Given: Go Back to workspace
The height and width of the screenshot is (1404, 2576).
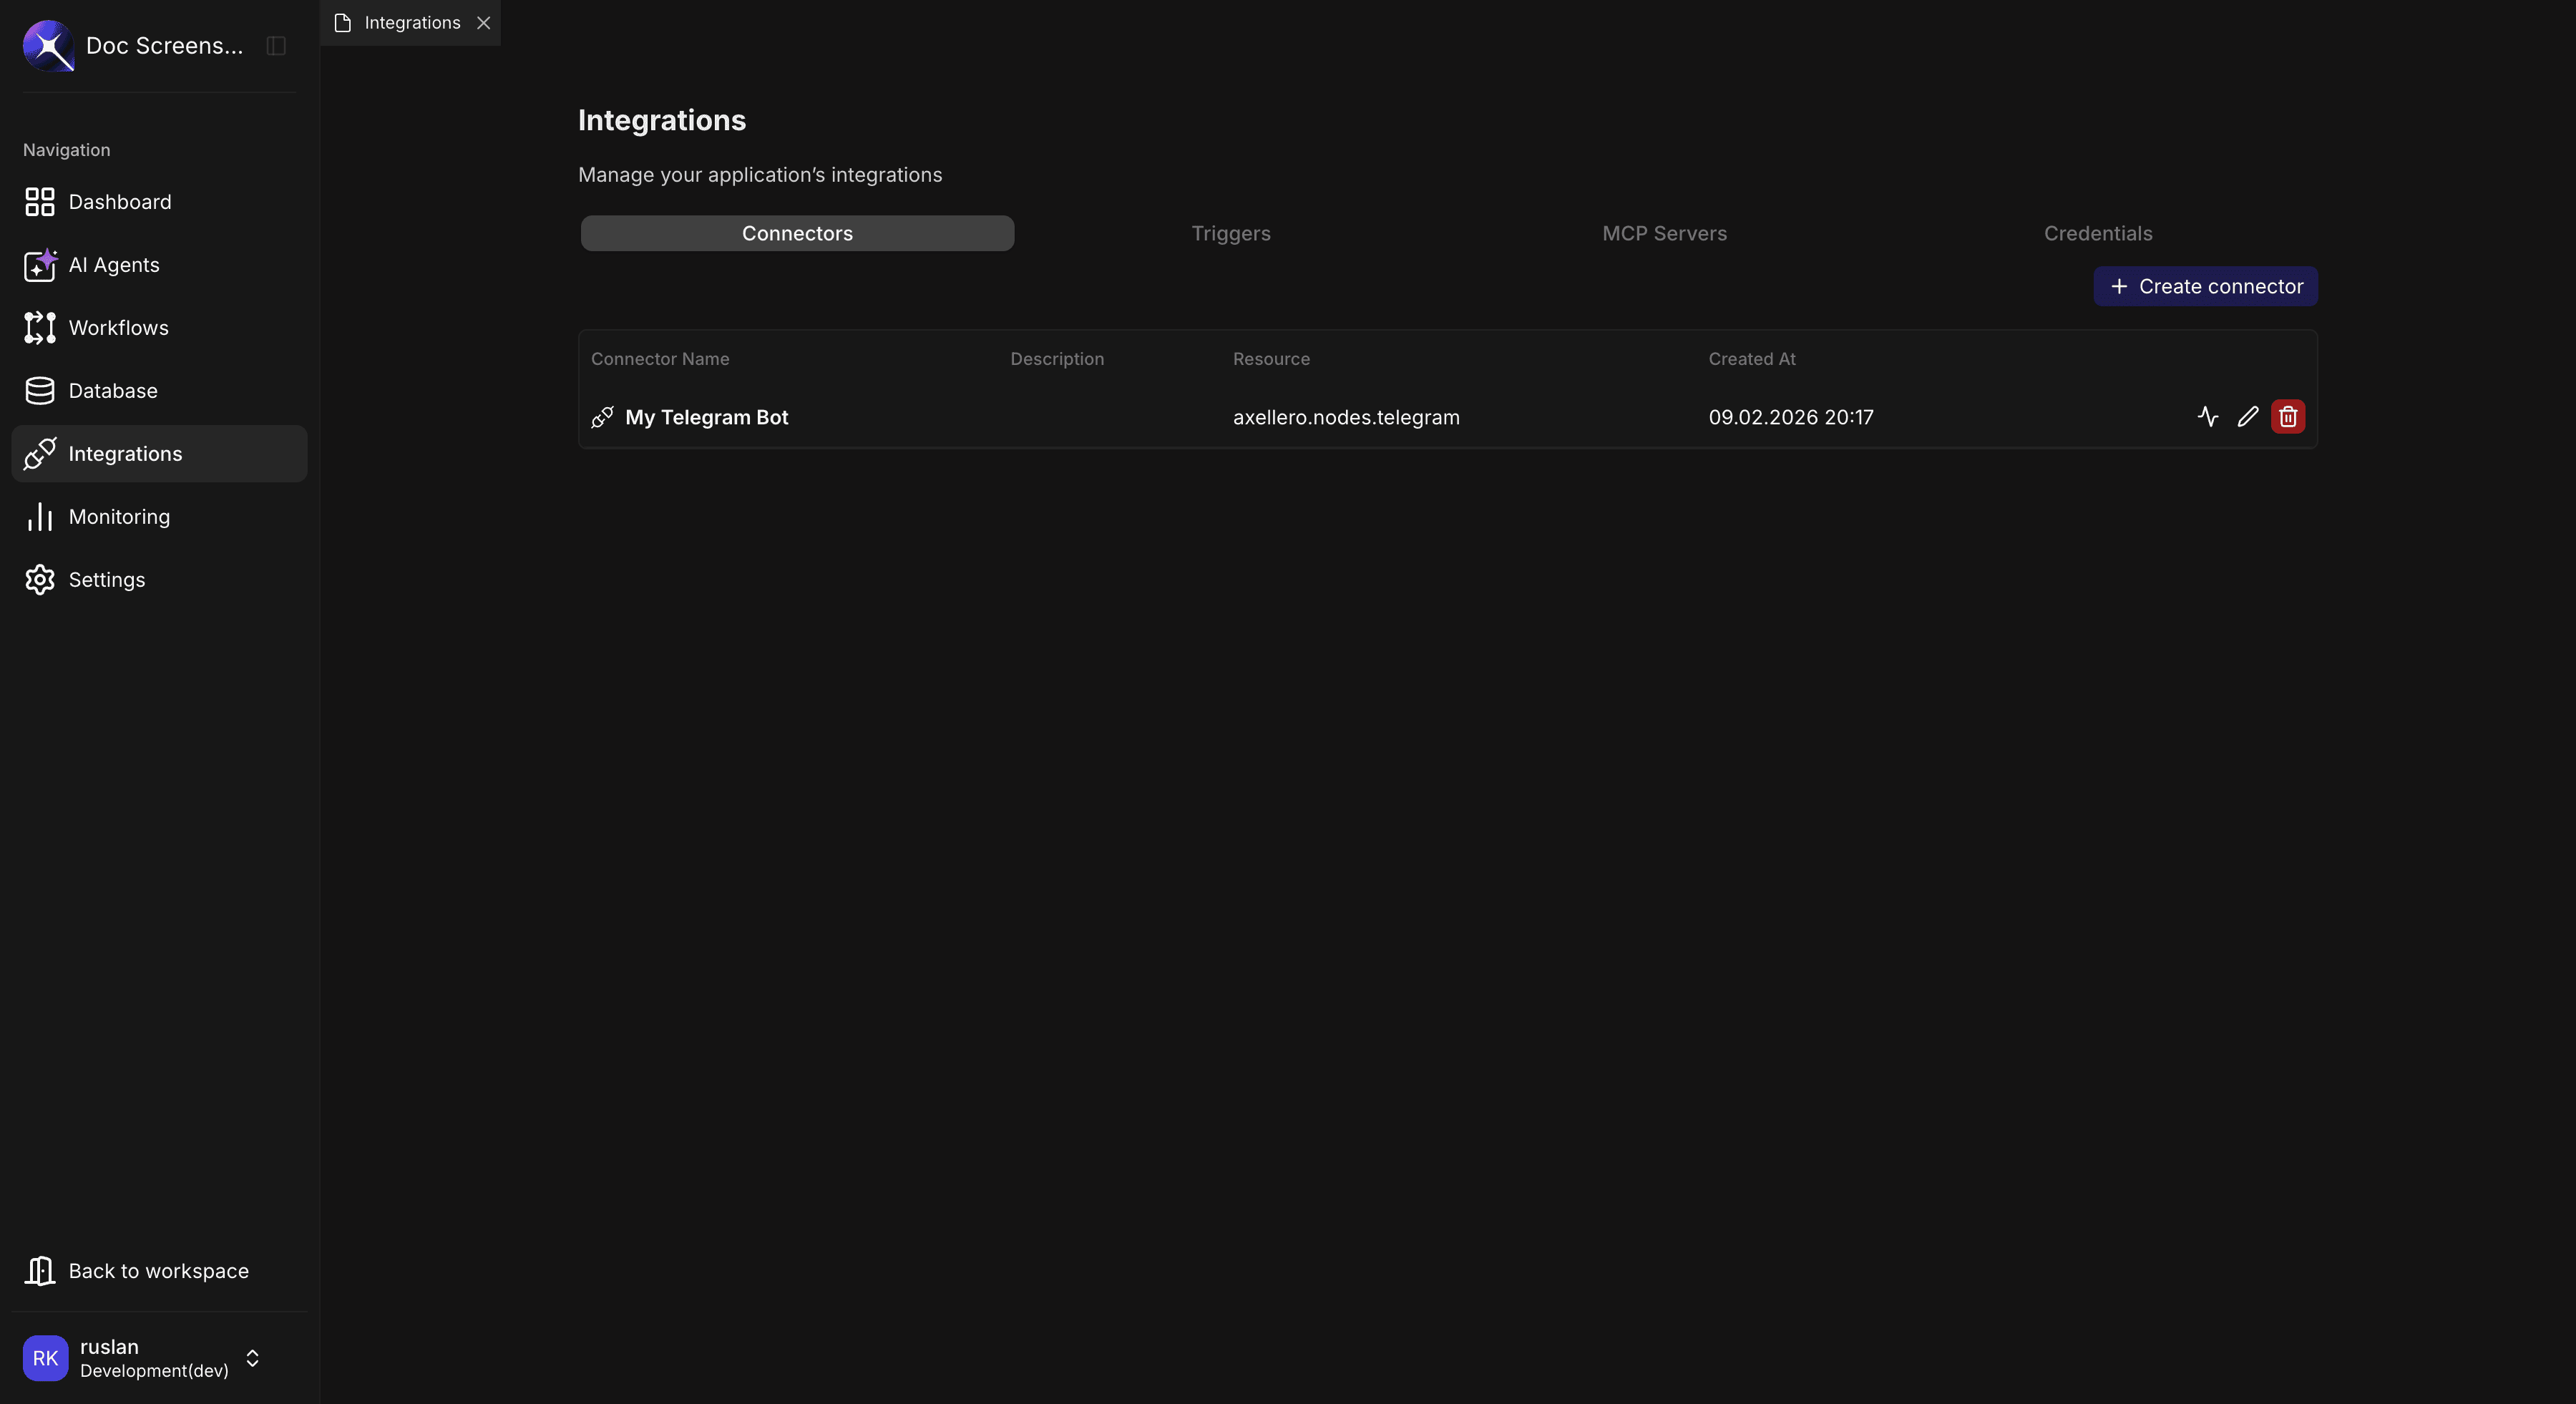Looking at the screenshot, I should coord(158,1270).
